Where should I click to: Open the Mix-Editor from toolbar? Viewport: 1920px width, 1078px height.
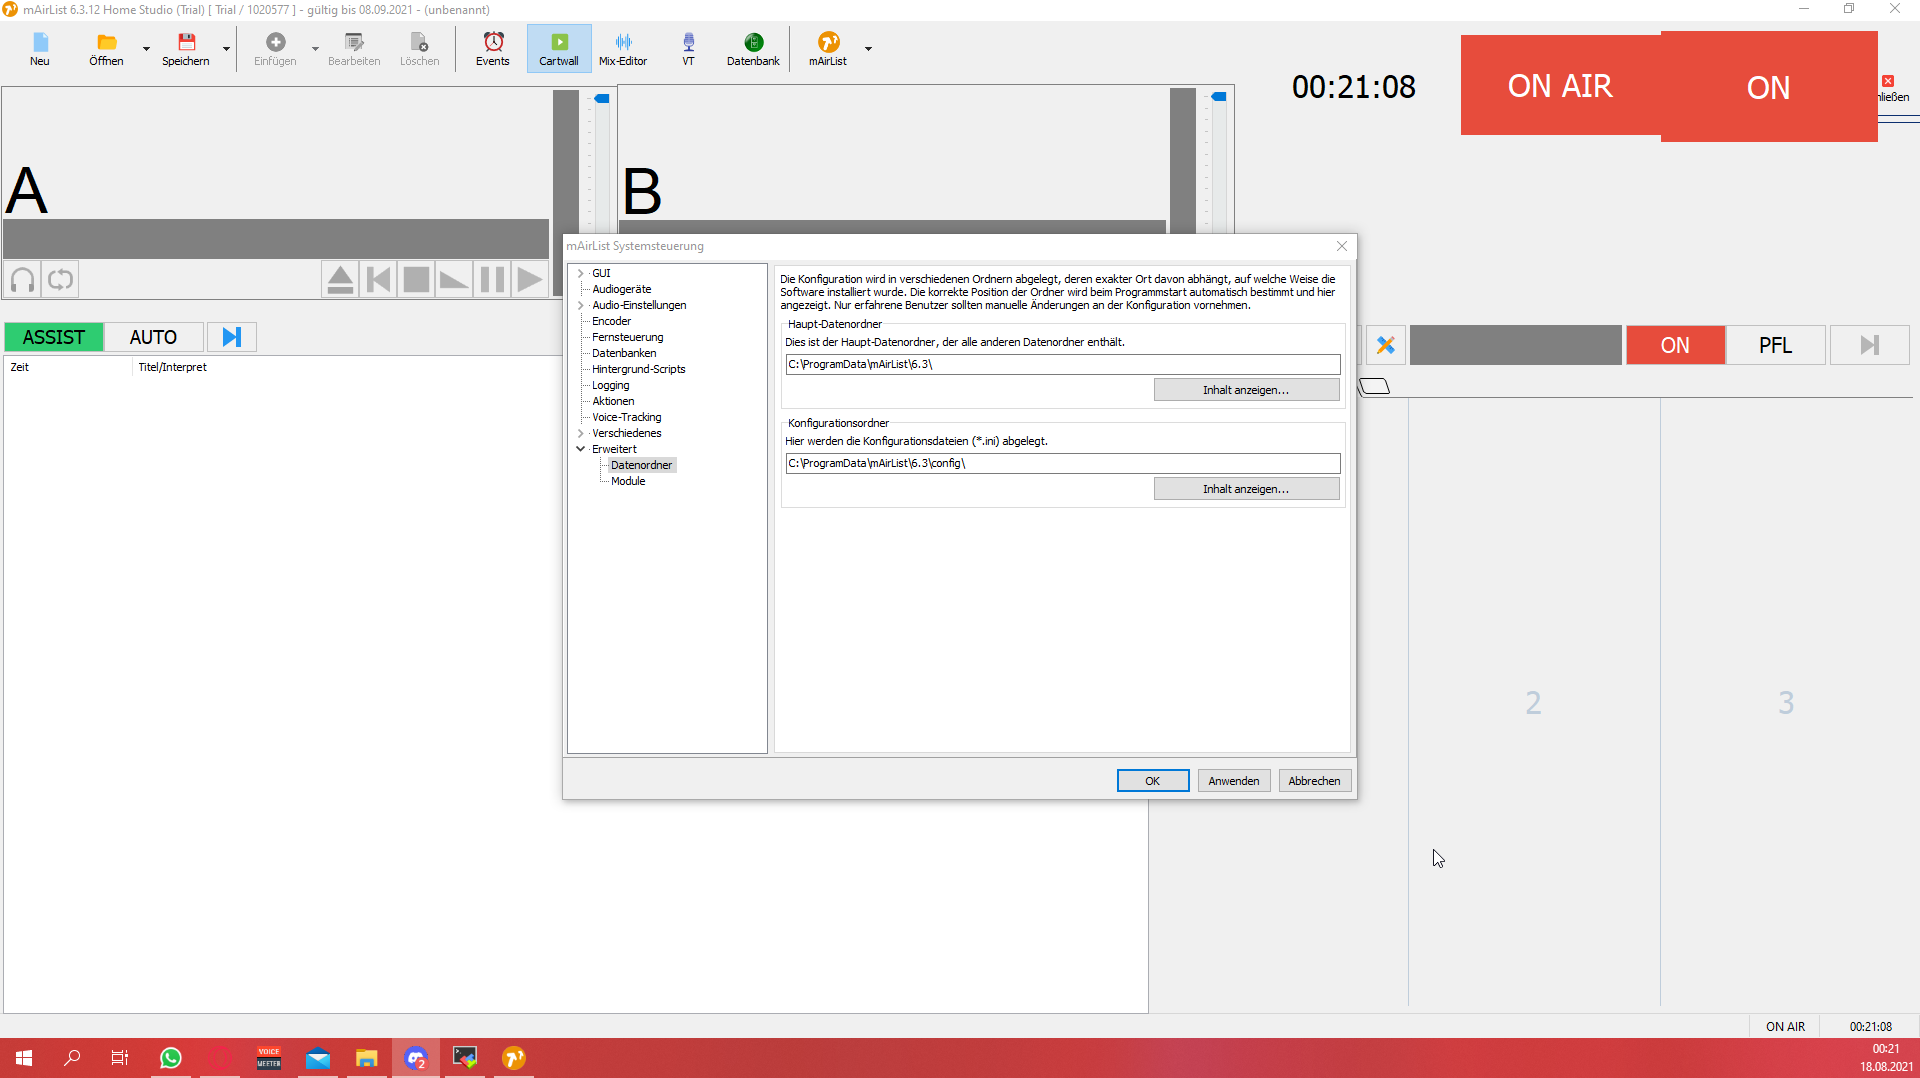point(622,48)
